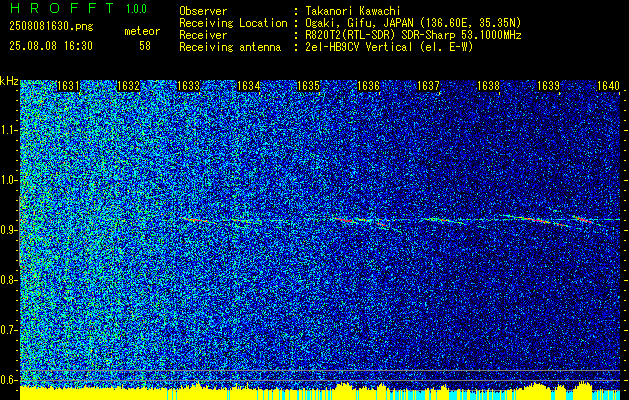629x400 pixels.
Task: Click the kHz axis unit label
Action: 9,81
